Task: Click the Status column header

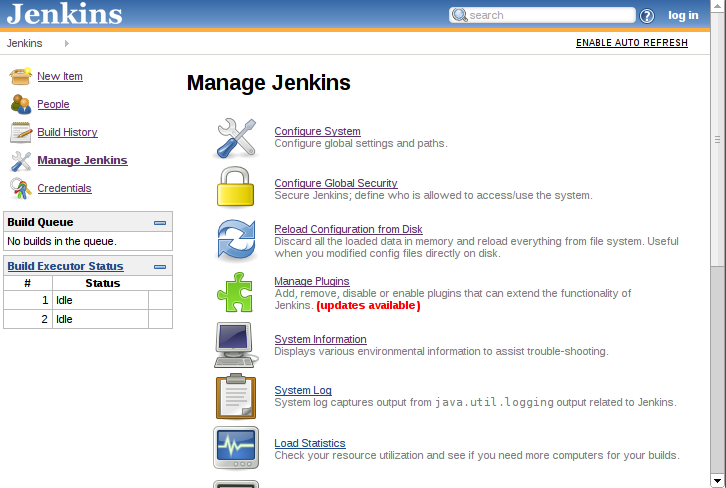Action: point(103,283)
